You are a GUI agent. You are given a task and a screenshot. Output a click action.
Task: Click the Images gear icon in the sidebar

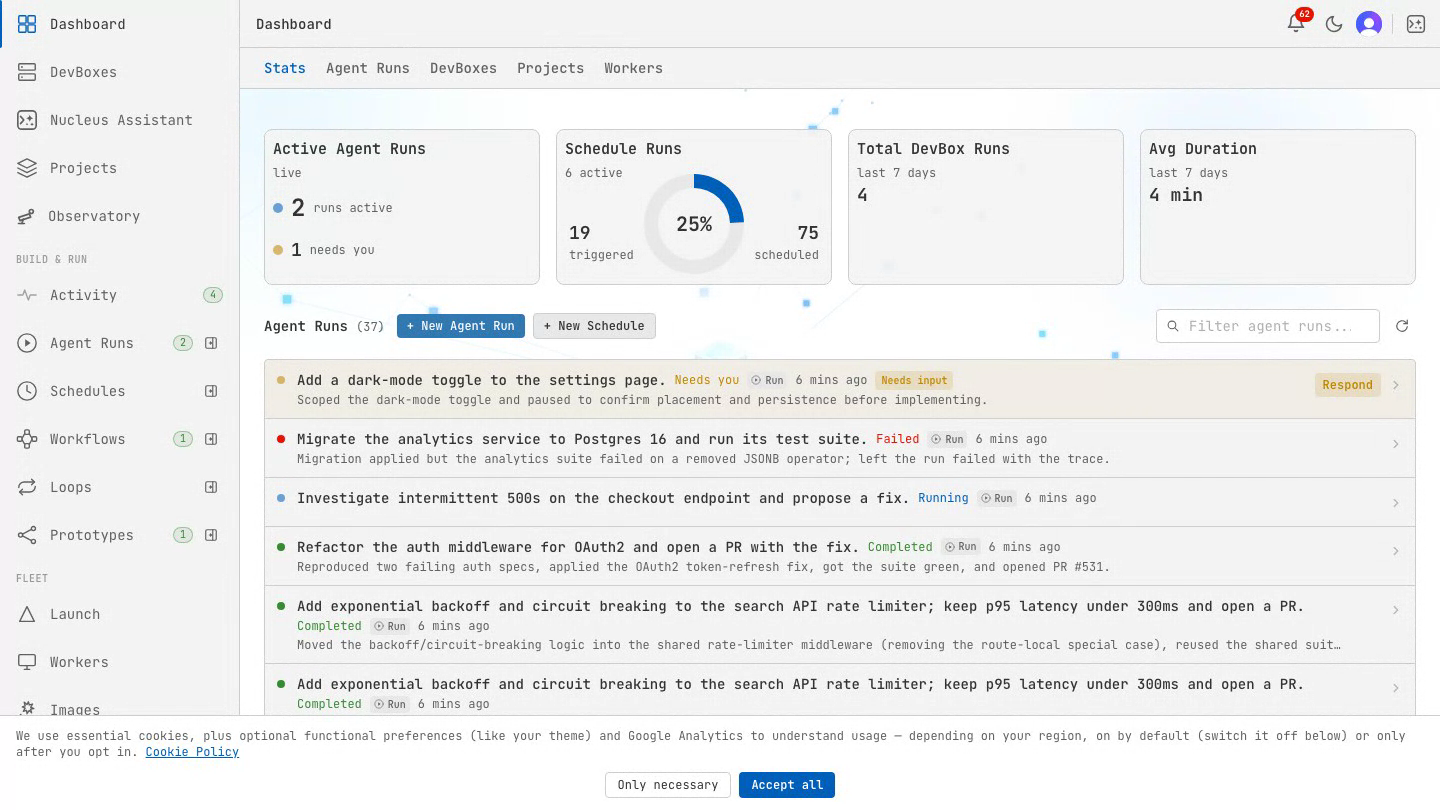click(27, 708)
